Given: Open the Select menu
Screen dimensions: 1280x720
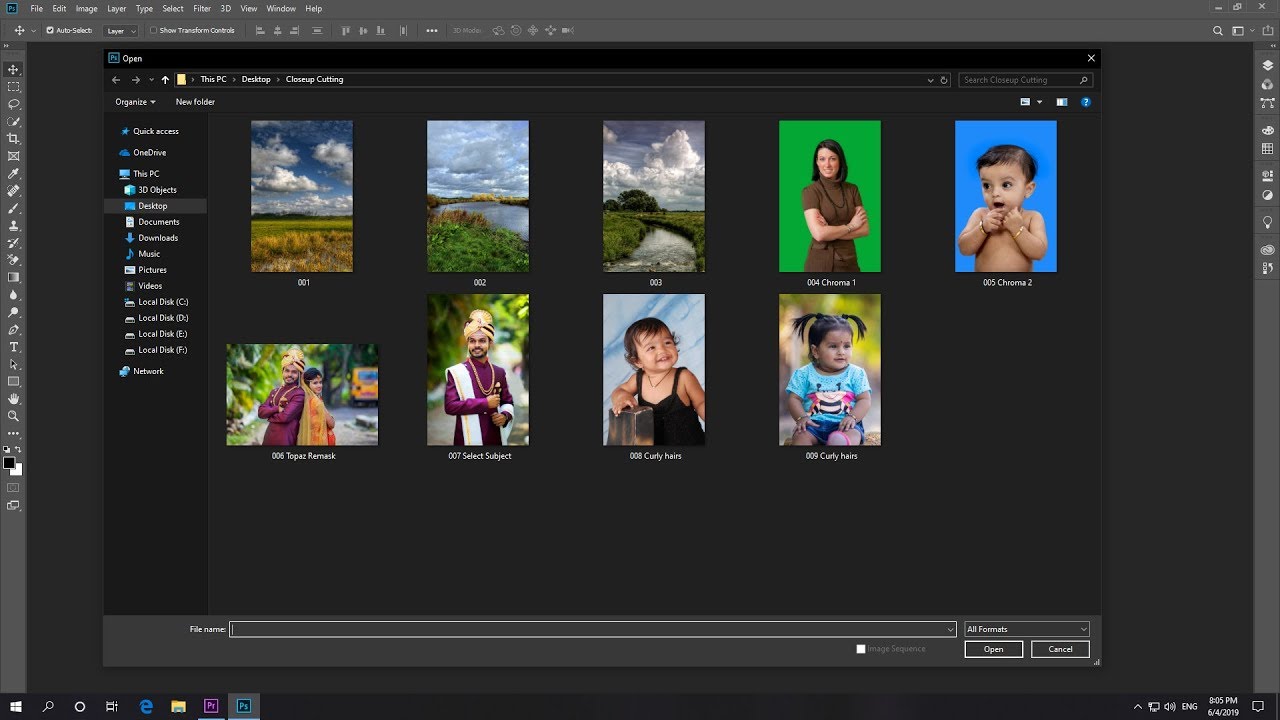Looking at the screenshot, I should [x=173, y=8].
